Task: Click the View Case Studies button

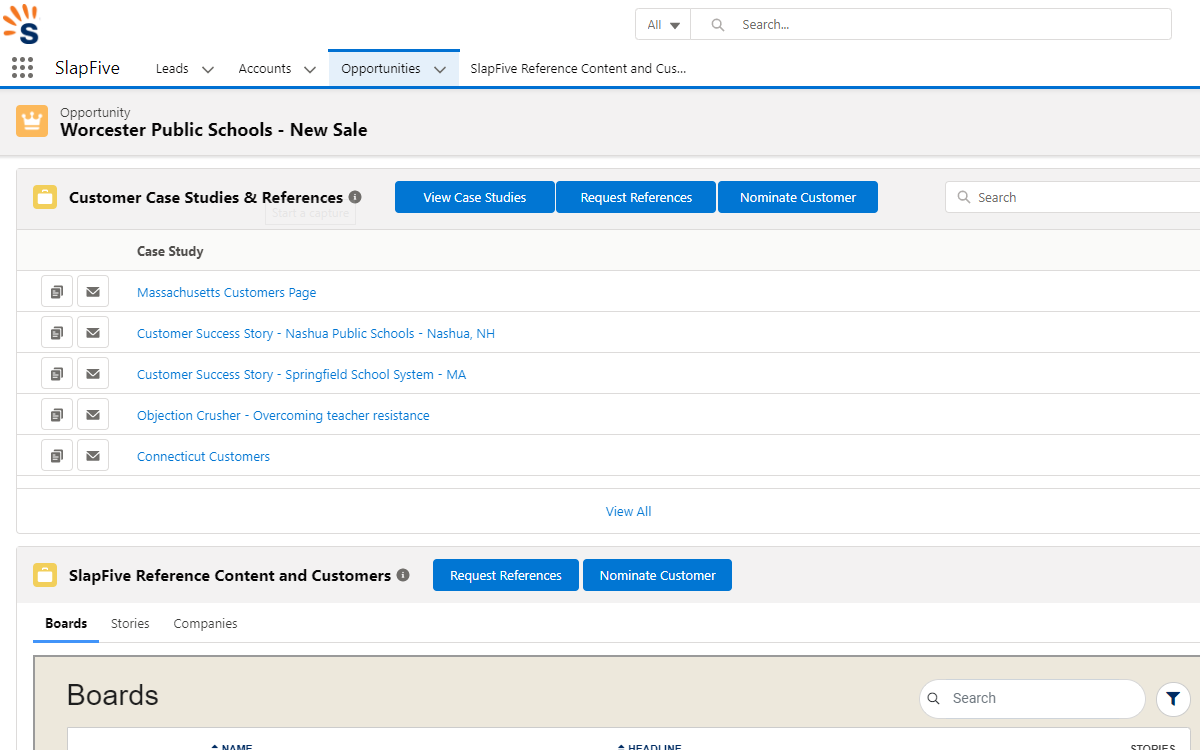Action: point(475,197)
